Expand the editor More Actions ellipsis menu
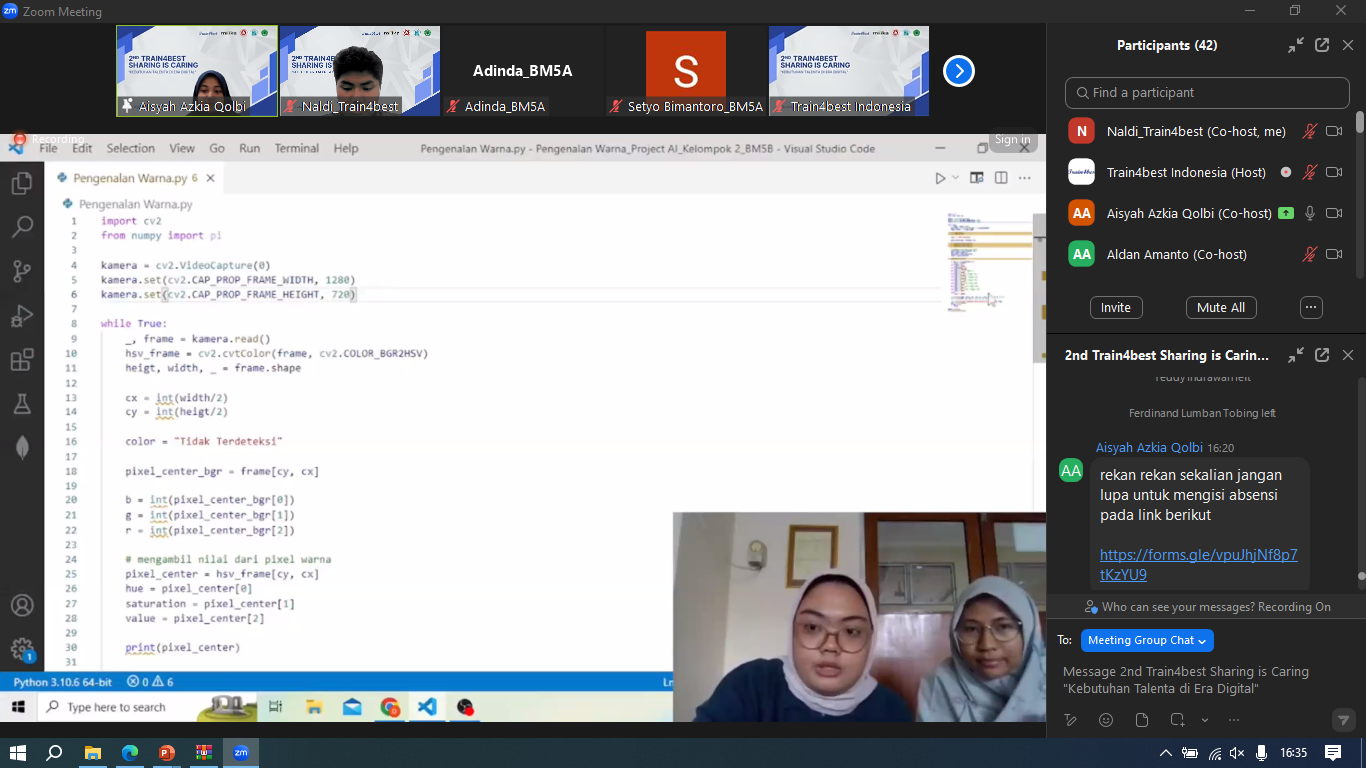 click(x=1023, y=177)
